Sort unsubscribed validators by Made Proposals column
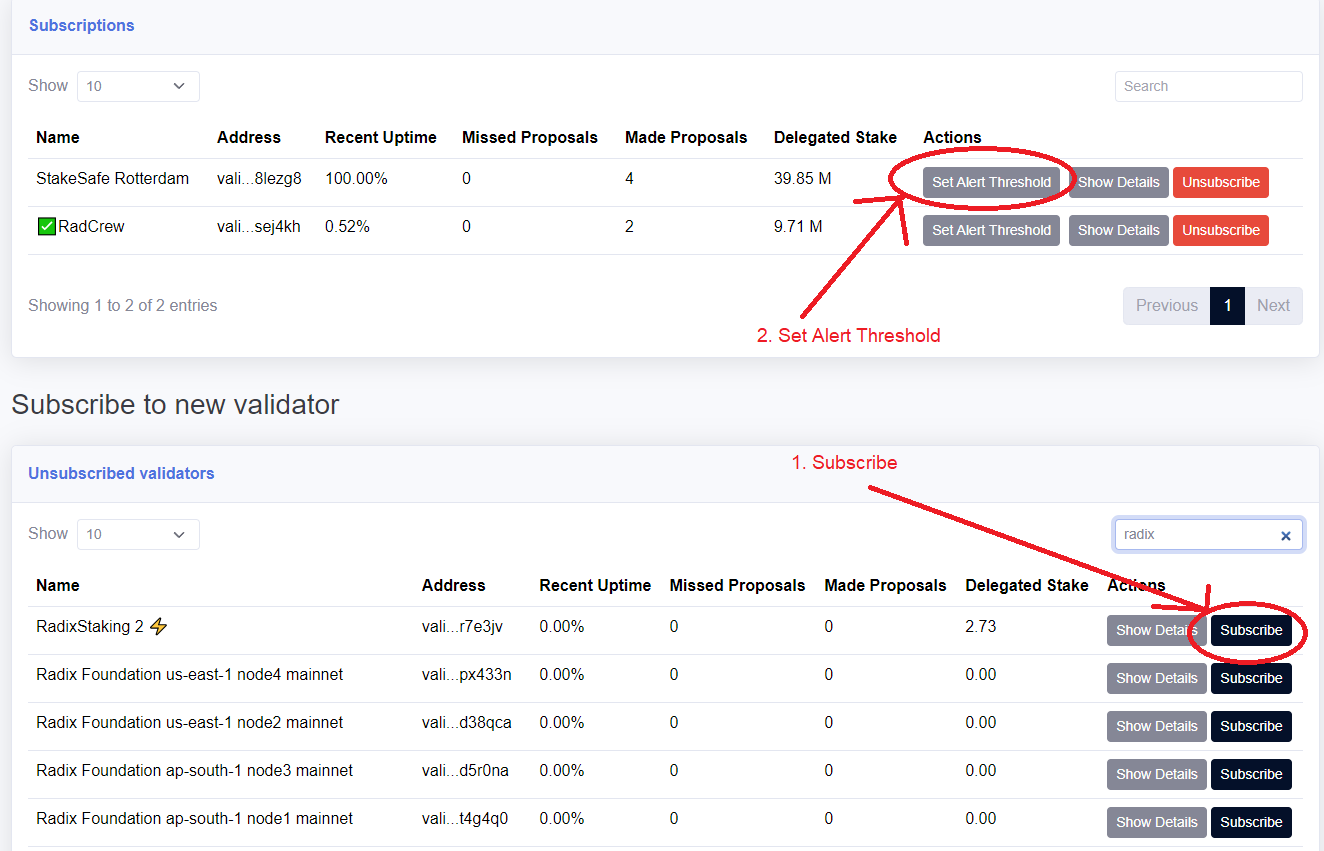Image resolution: width=1324 pixels, height=851 pixels. coord(885,586)
